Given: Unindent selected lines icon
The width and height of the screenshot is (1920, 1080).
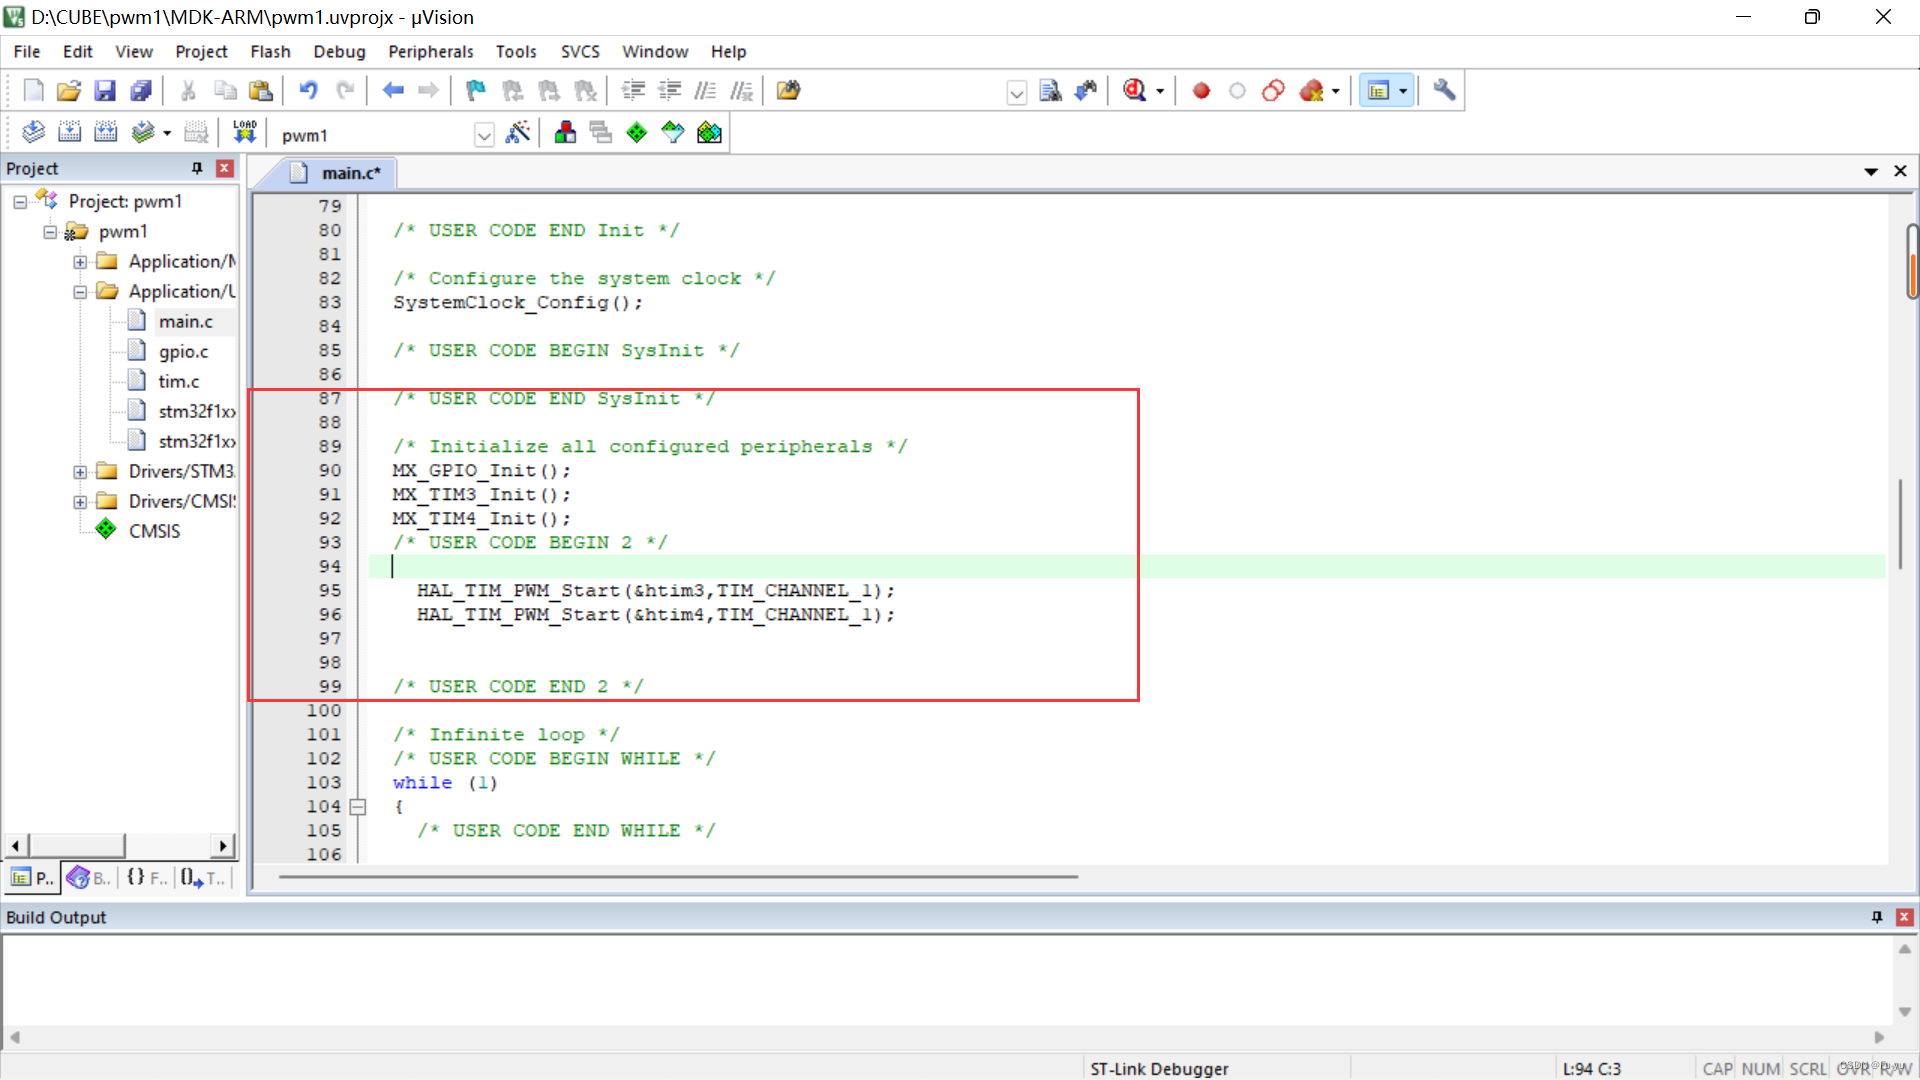Looking at the screenshot, I should click(669, 91).
